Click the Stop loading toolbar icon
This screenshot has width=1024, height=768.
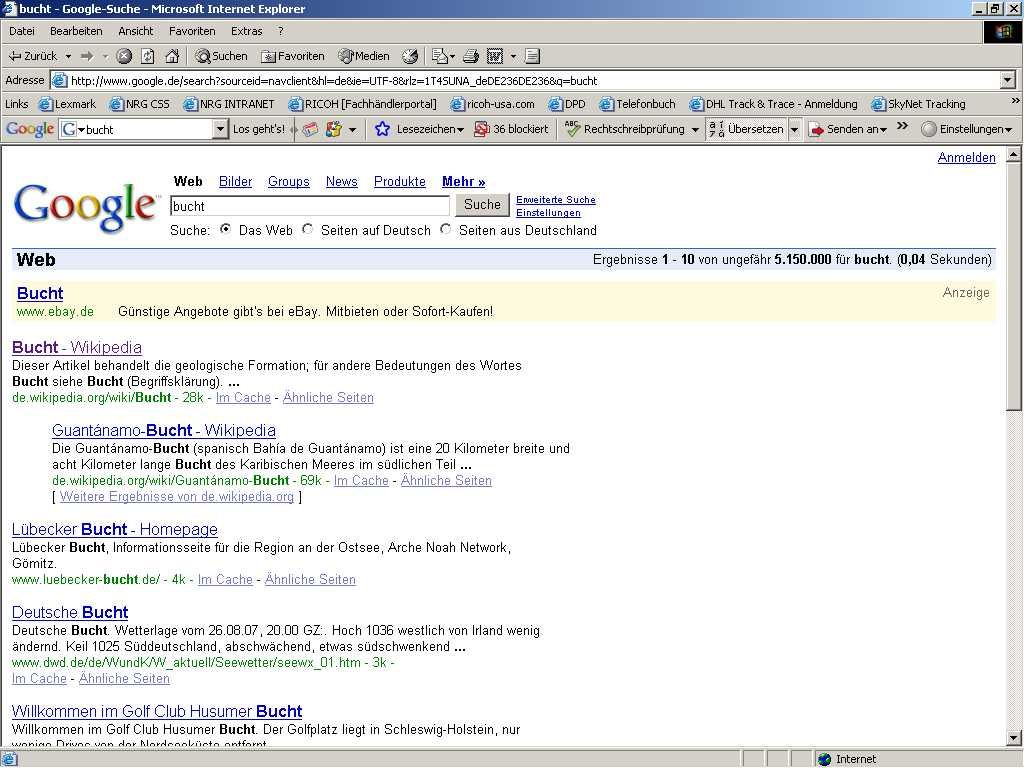pyautogui.click(x=124, y=56)
